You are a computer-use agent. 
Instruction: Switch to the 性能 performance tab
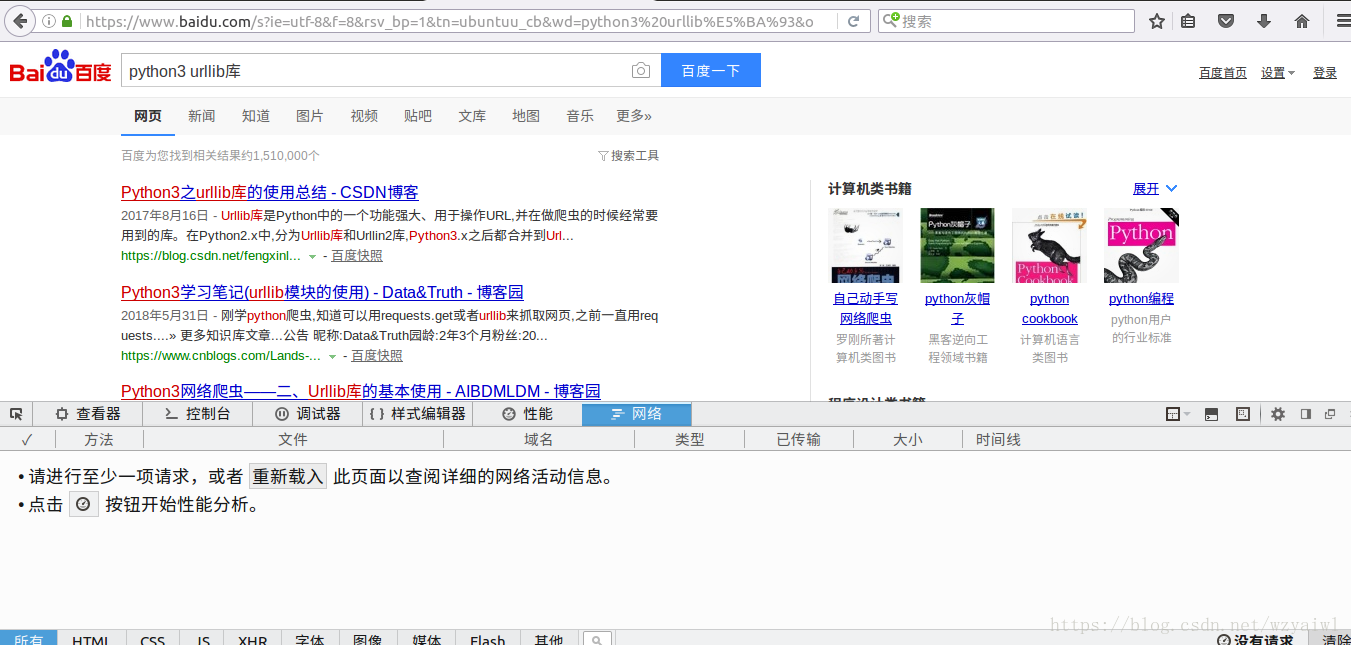pyautogui.click(x=527, y=414)
